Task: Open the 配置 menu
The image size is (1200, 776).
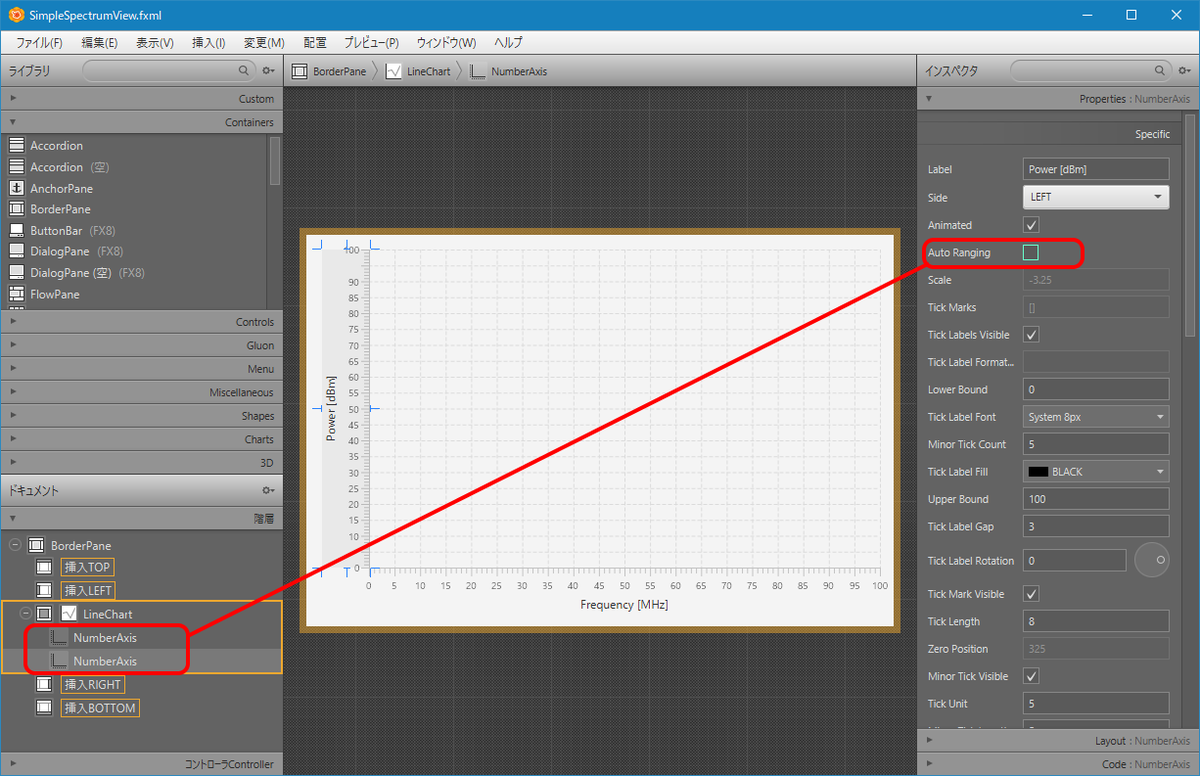Action: coord(315,43)
